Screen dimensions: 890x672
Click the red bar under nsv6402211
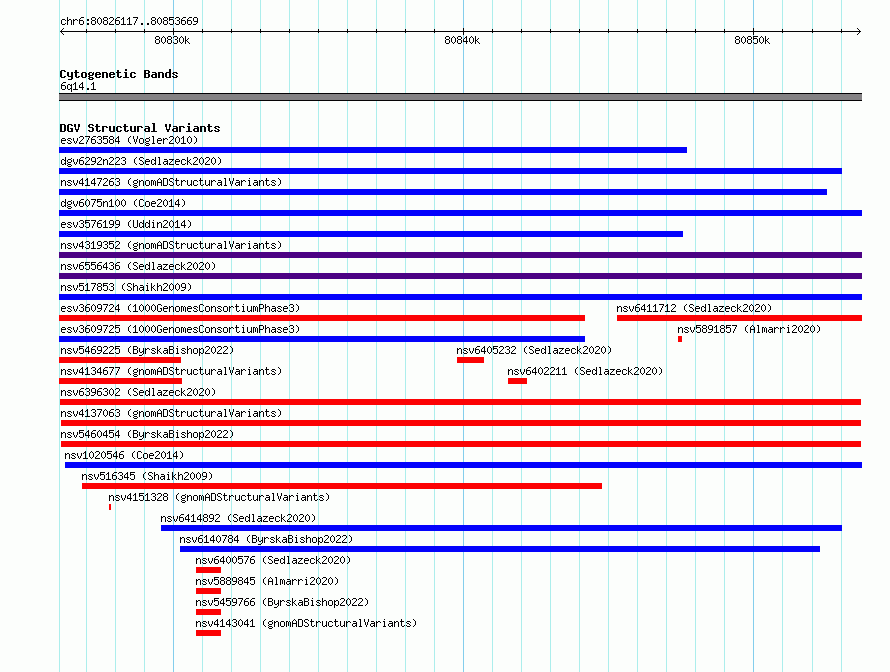[x=518, y=381]
